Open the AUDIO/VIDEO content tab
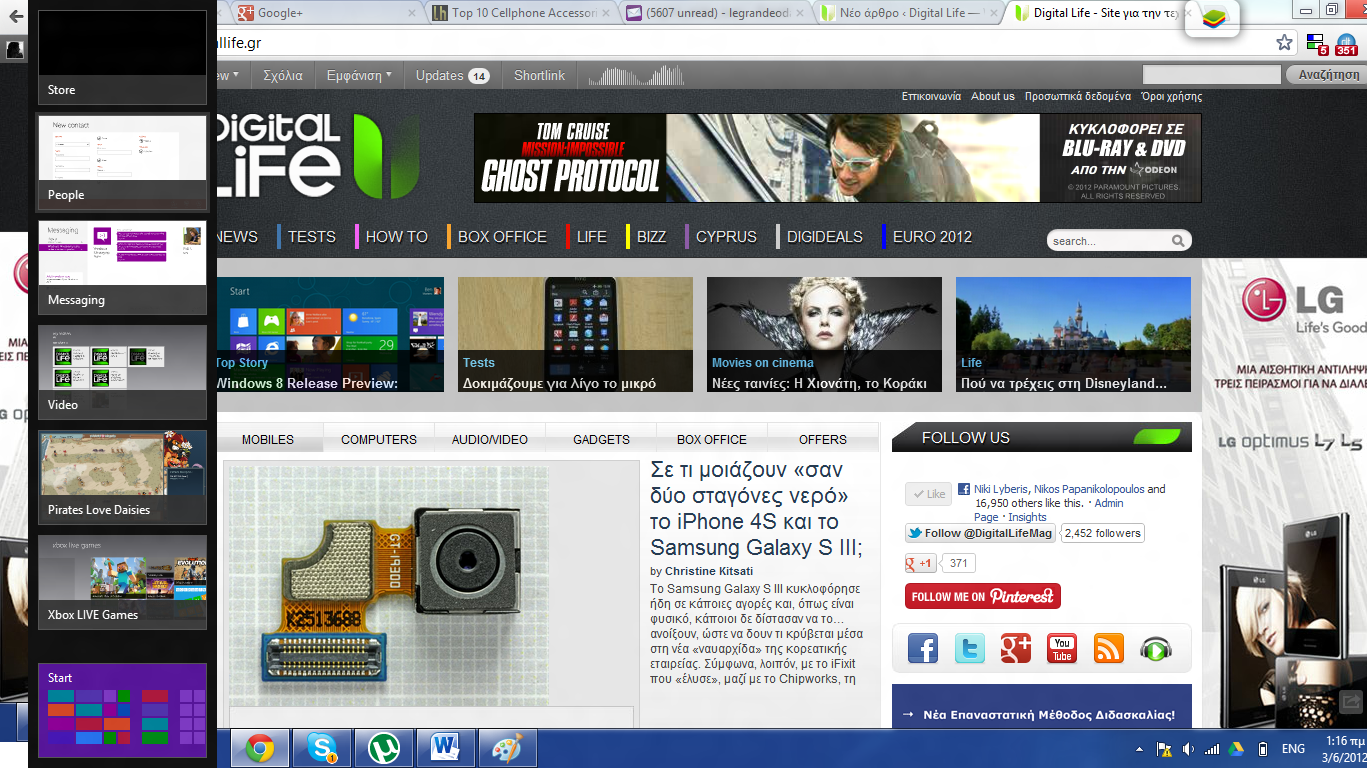1367x768 pixels. [490, 439]
